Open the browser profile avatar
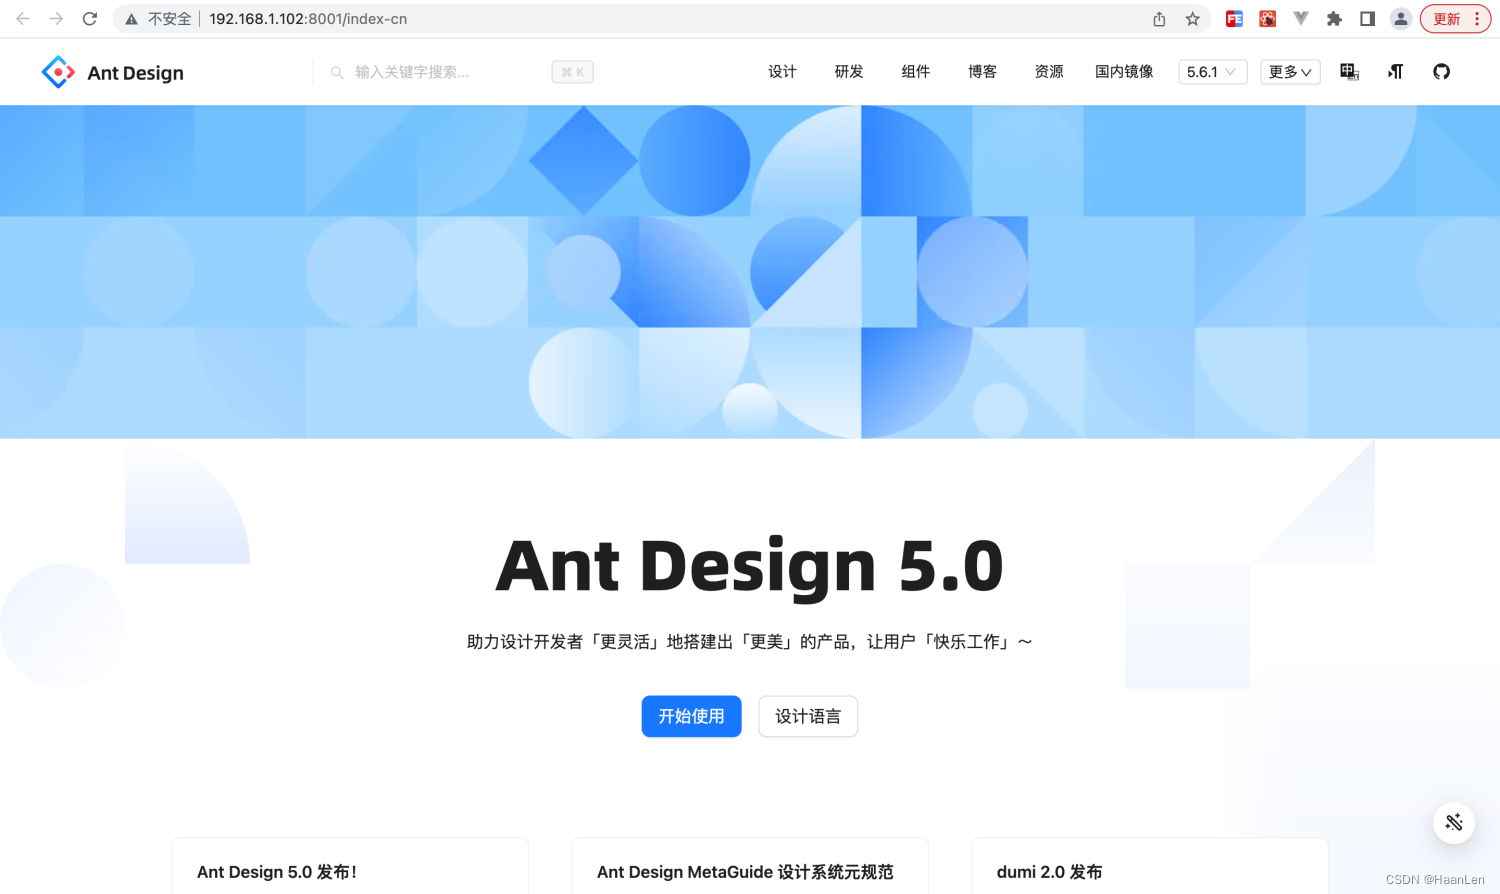This screenshot has width=1500, height=894. click(x=1401, y=19)
